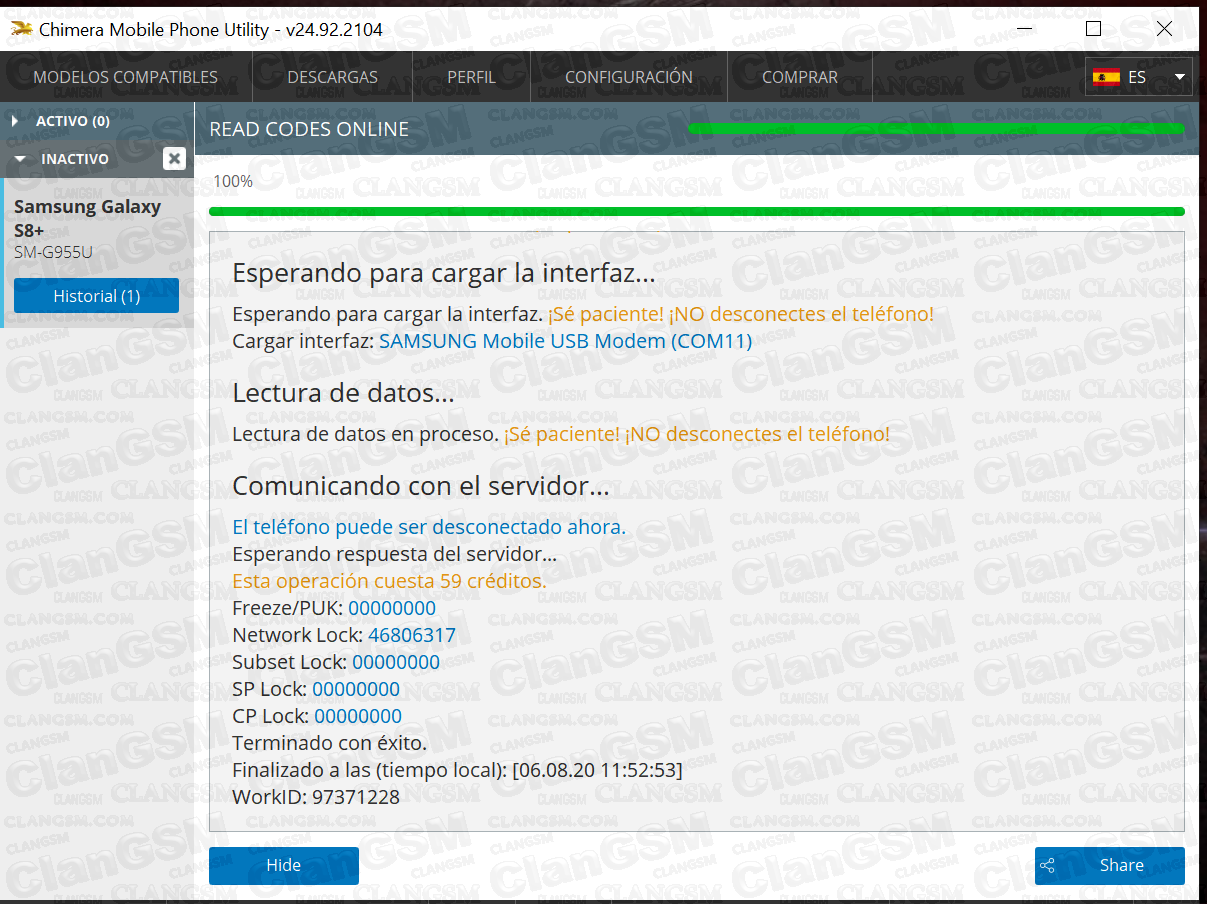1207x904 pixels.
Task: Click 'El teléfono puede ser desconectado ahora.'
Action: point(429,527)
